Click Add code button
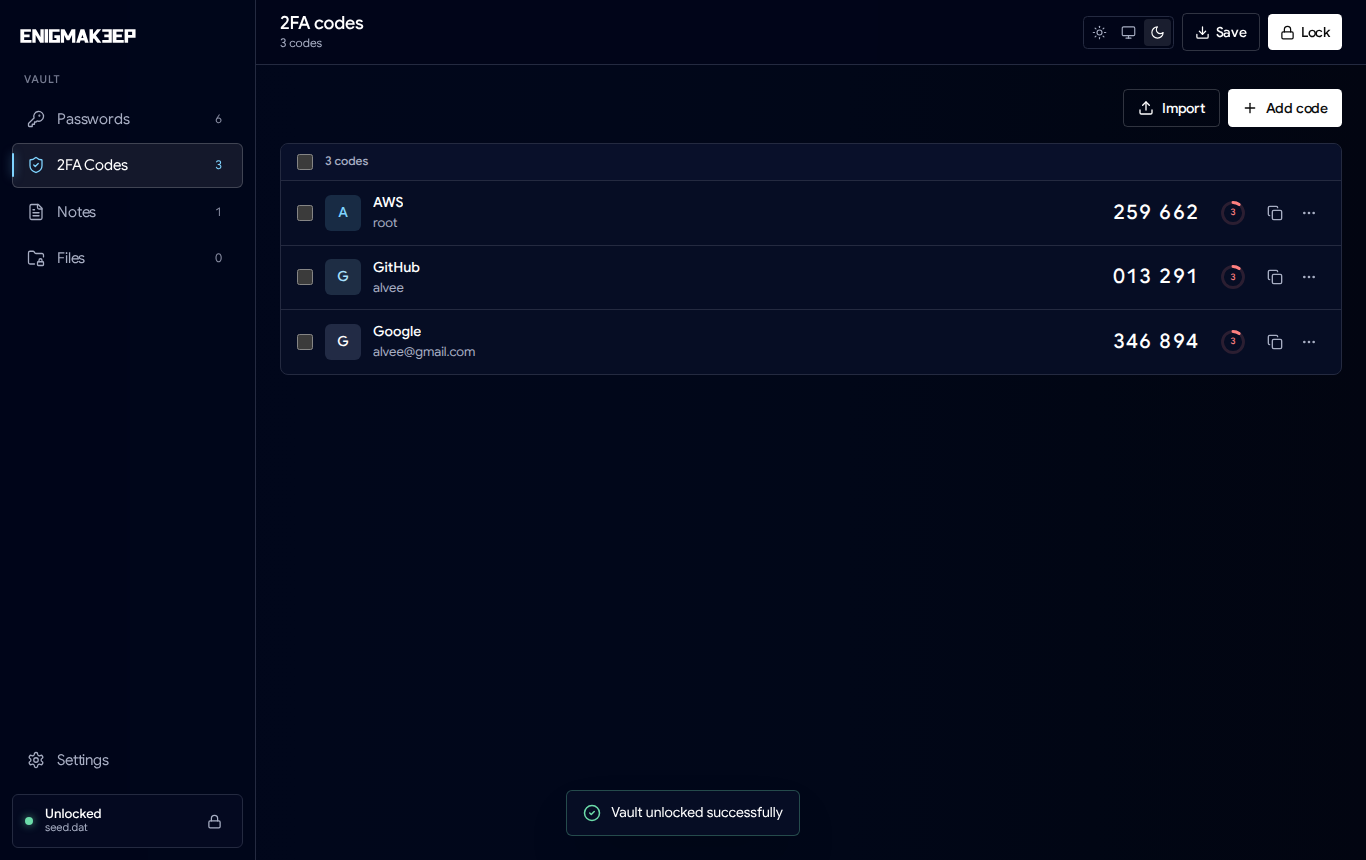The image size is (1366, 860). [x=1285, y=108]
